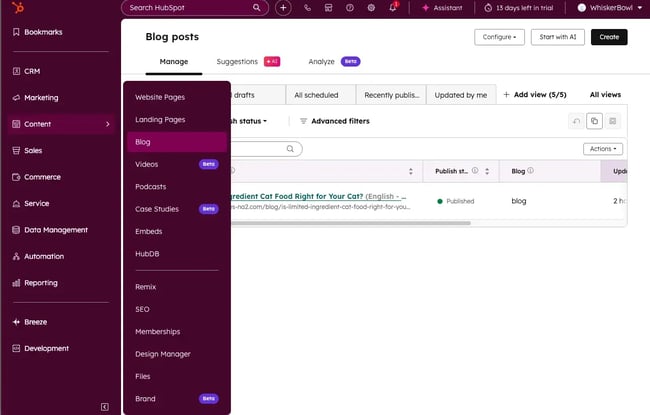Click the undo view changes icon
The width and height of the screenshot is (650, 415).
tap(576, 121)
